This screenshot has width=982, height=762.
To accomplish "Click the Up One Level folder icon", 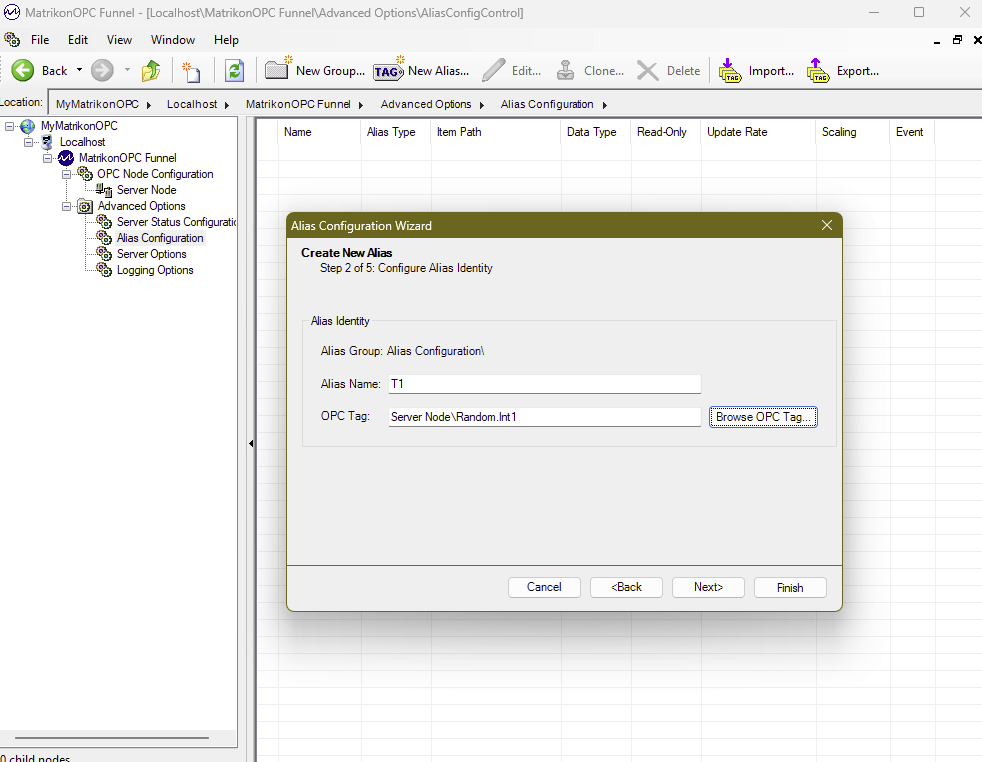I will tap(151, 71).
